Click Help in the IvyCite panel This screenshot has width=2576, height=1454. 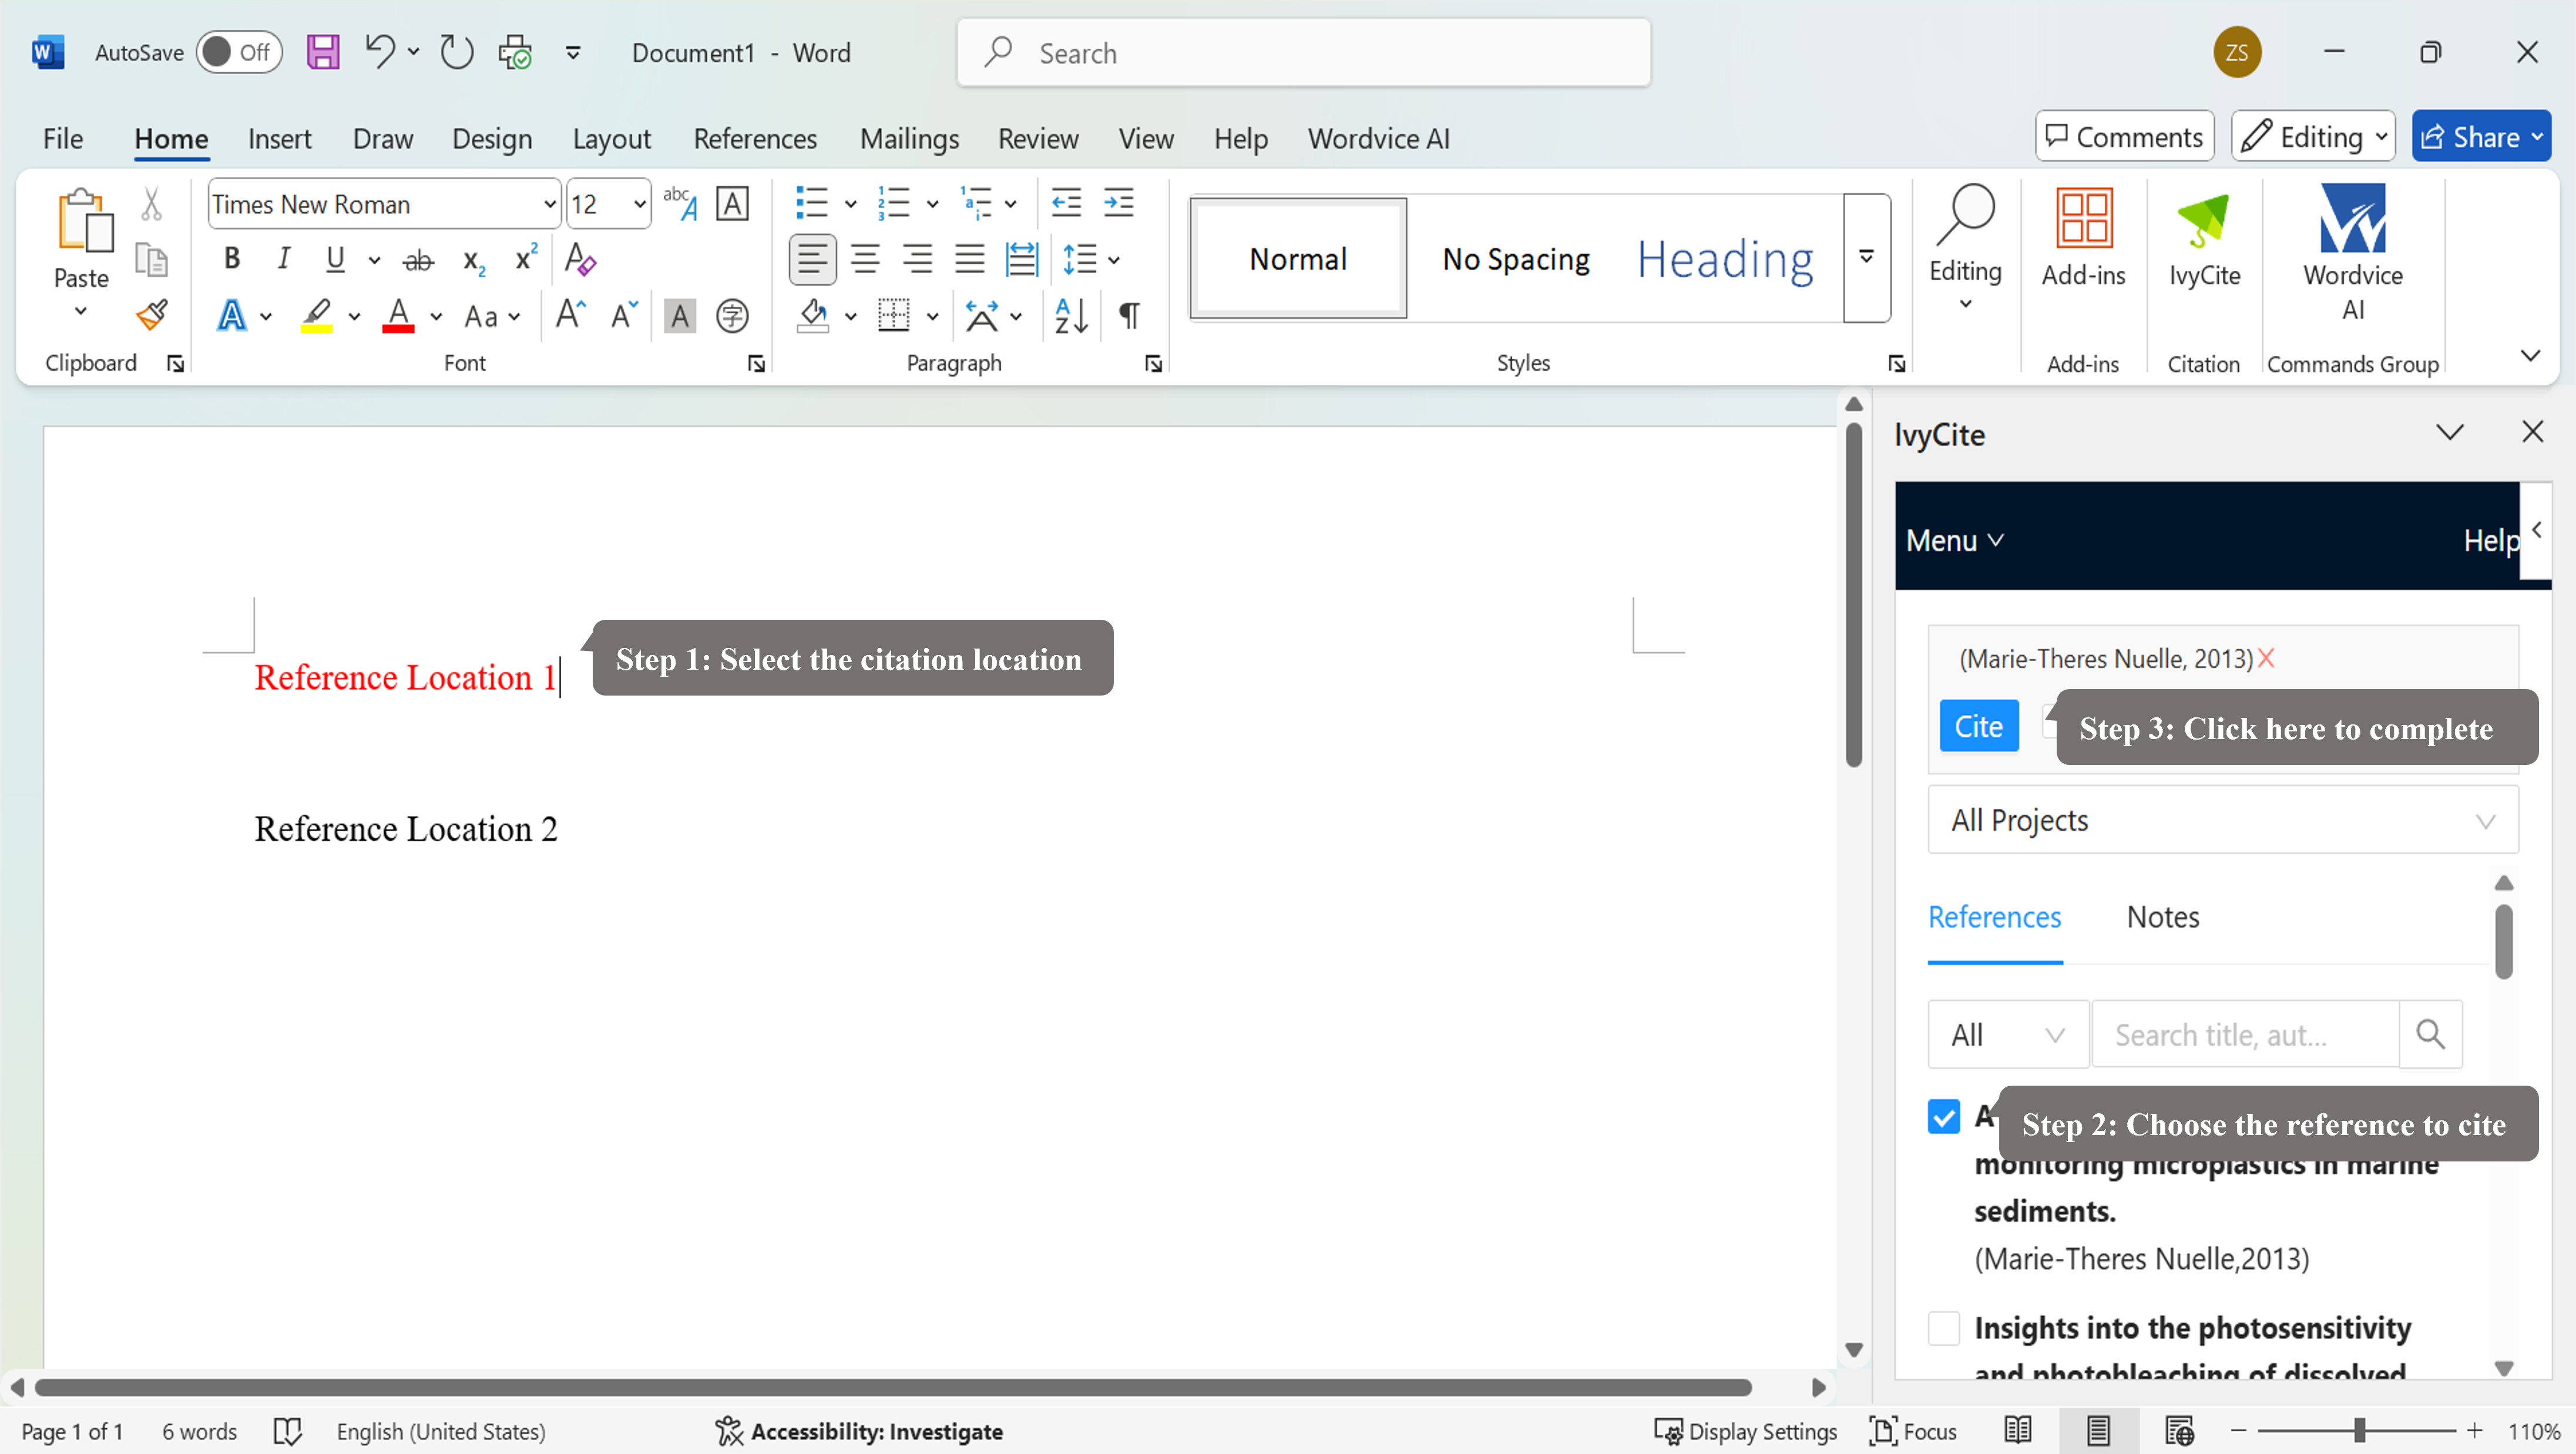point(2490,540)
